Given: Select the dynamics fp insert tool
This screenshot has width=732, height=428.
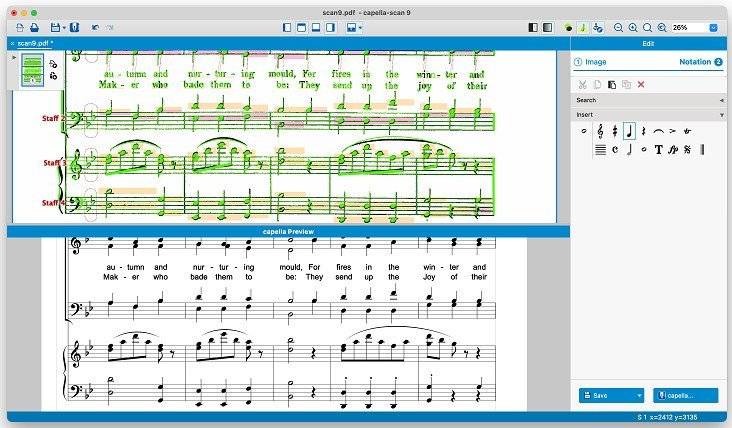Looking at the screenshot, I should [x=673, y=150].
